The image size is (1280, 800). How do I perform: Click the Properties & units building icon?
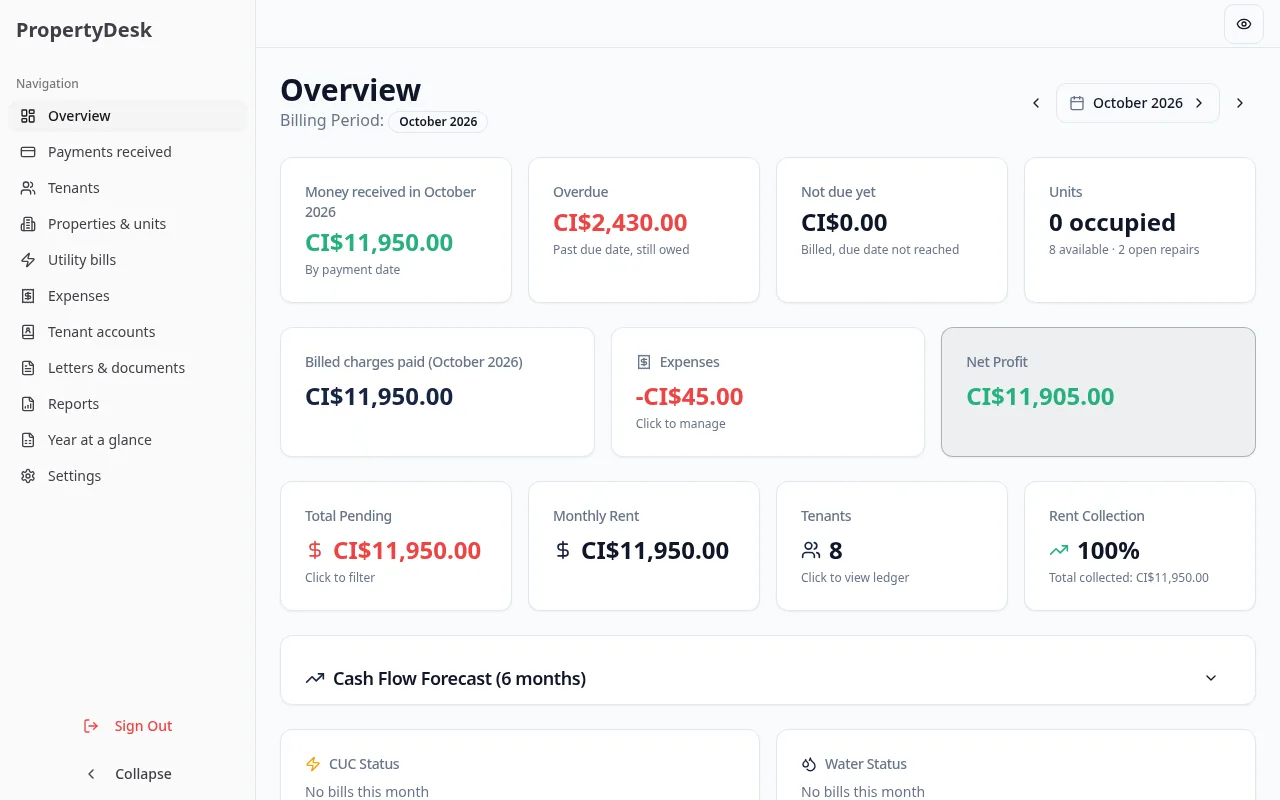coord(28,224)
